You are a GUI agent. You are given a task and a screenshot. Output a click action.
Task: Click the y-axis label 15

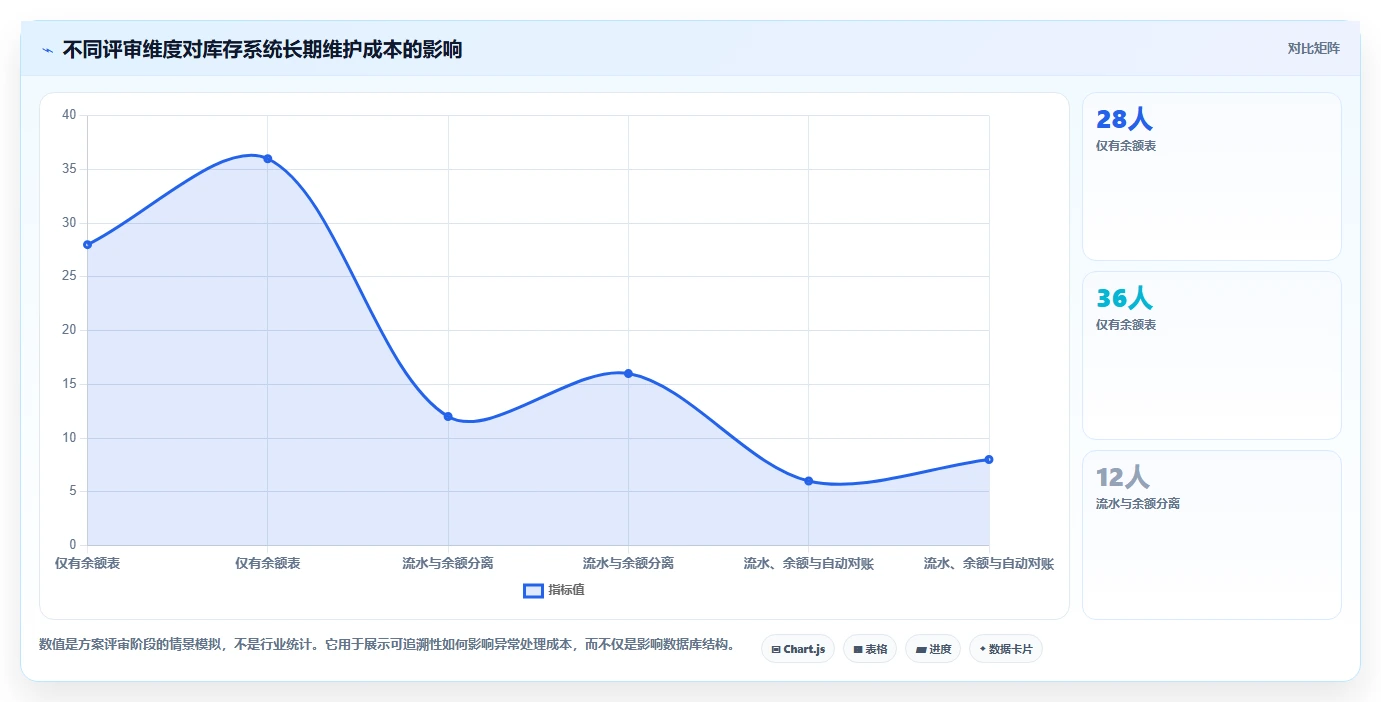[x=69, y=384]
